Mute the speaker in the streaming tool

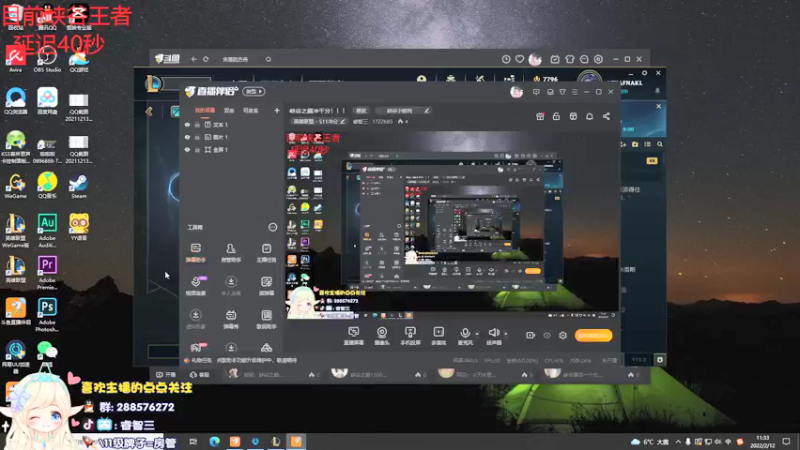coord(493,336)
